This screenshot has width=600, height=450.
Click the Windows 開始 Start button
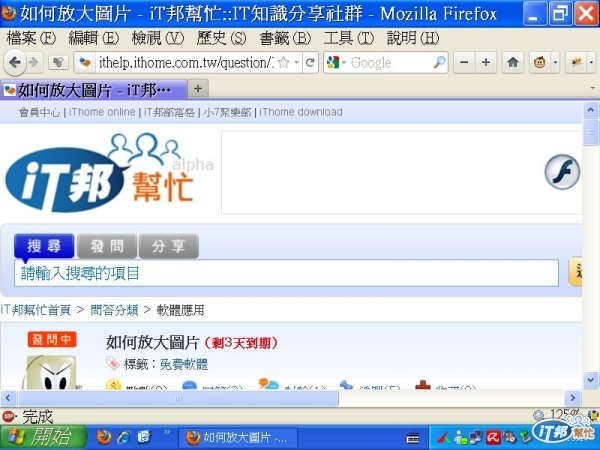(43, 437)
